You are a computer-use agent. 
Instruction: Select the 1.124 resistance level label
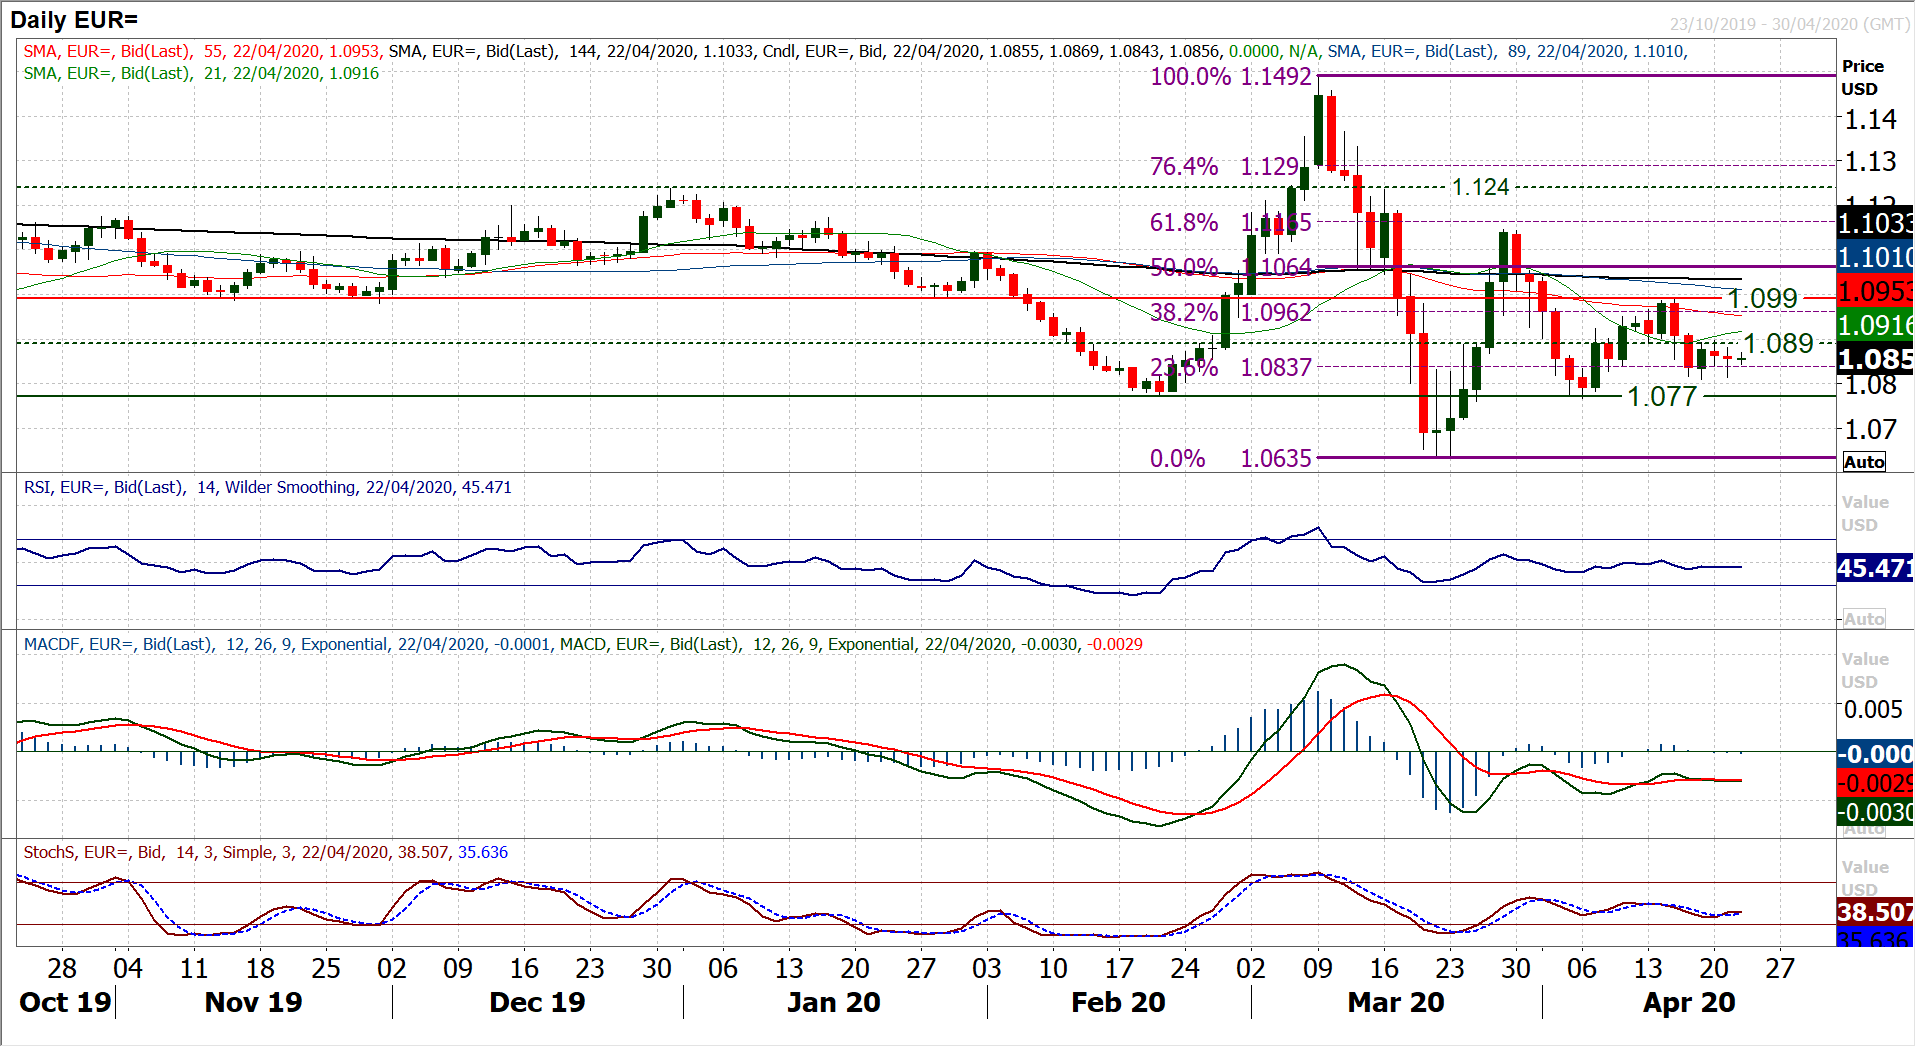1480,187
